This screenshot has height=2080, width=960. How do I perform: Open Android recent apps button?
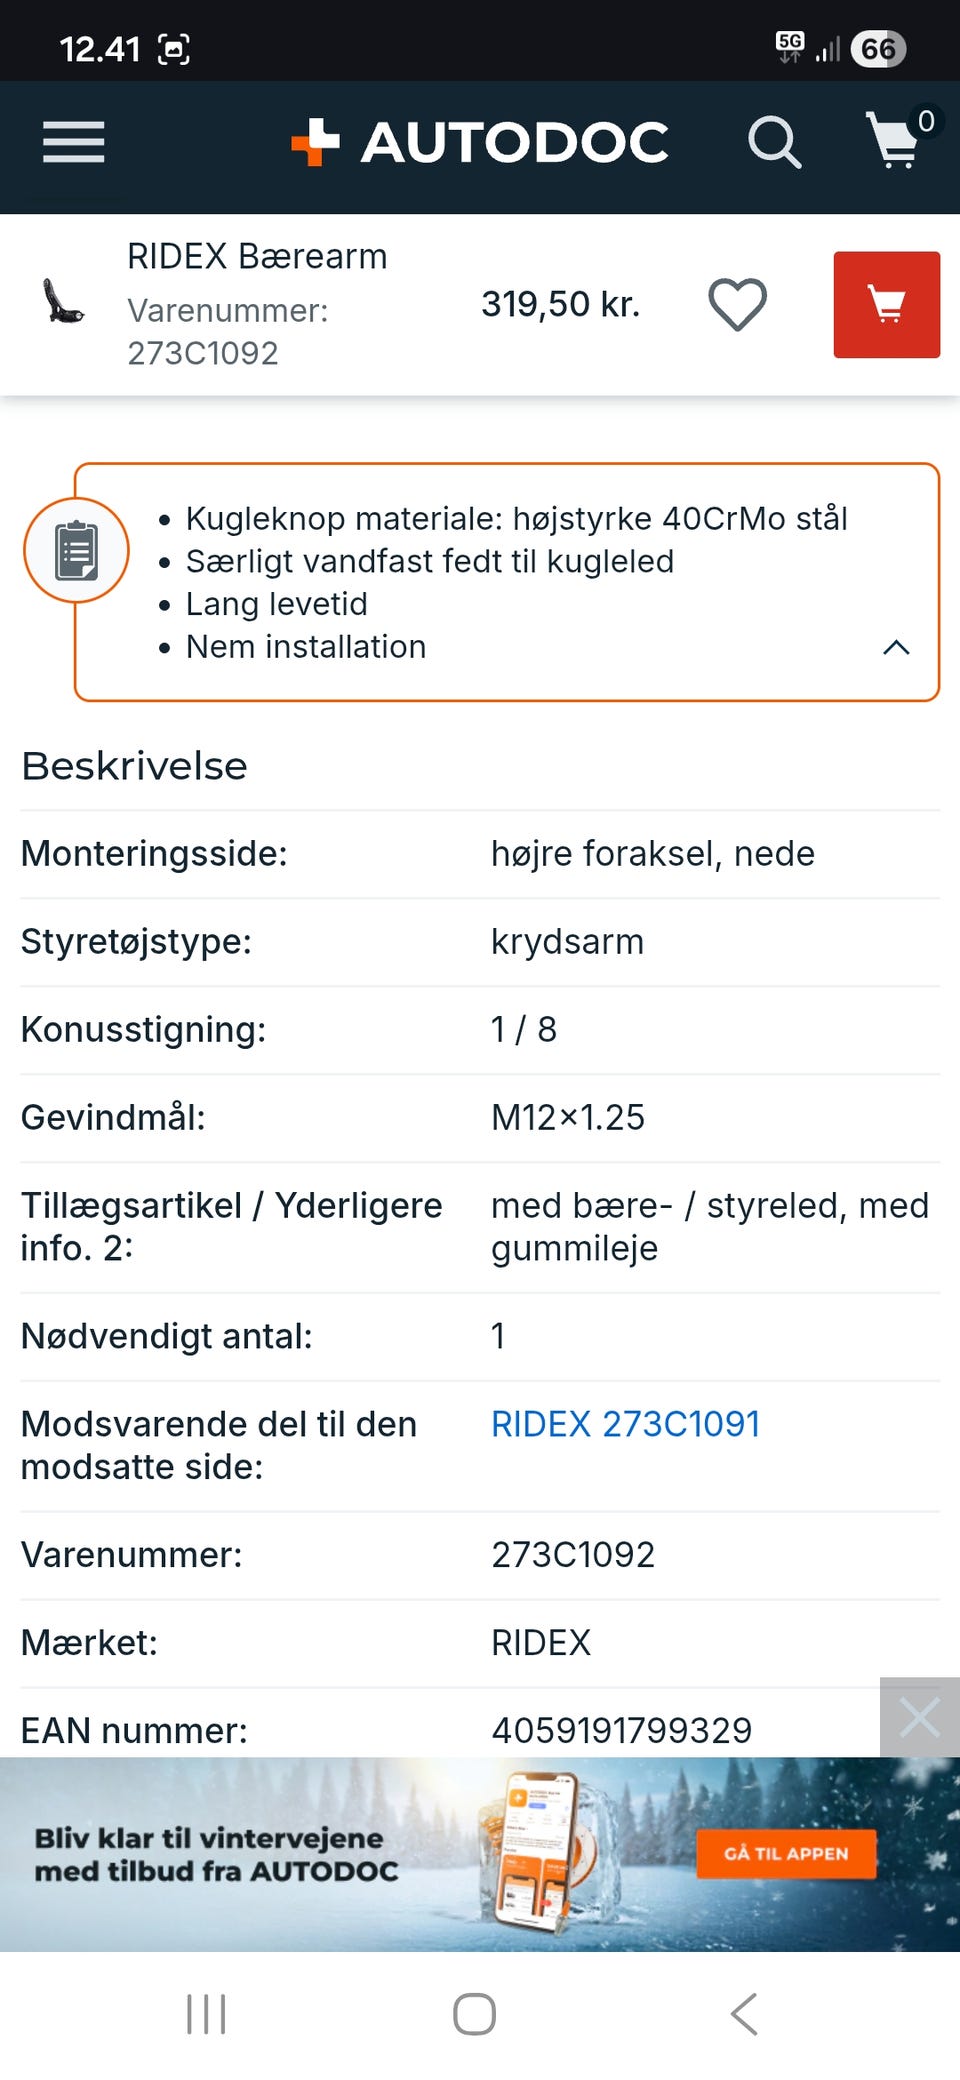[x=206, y=2014]
